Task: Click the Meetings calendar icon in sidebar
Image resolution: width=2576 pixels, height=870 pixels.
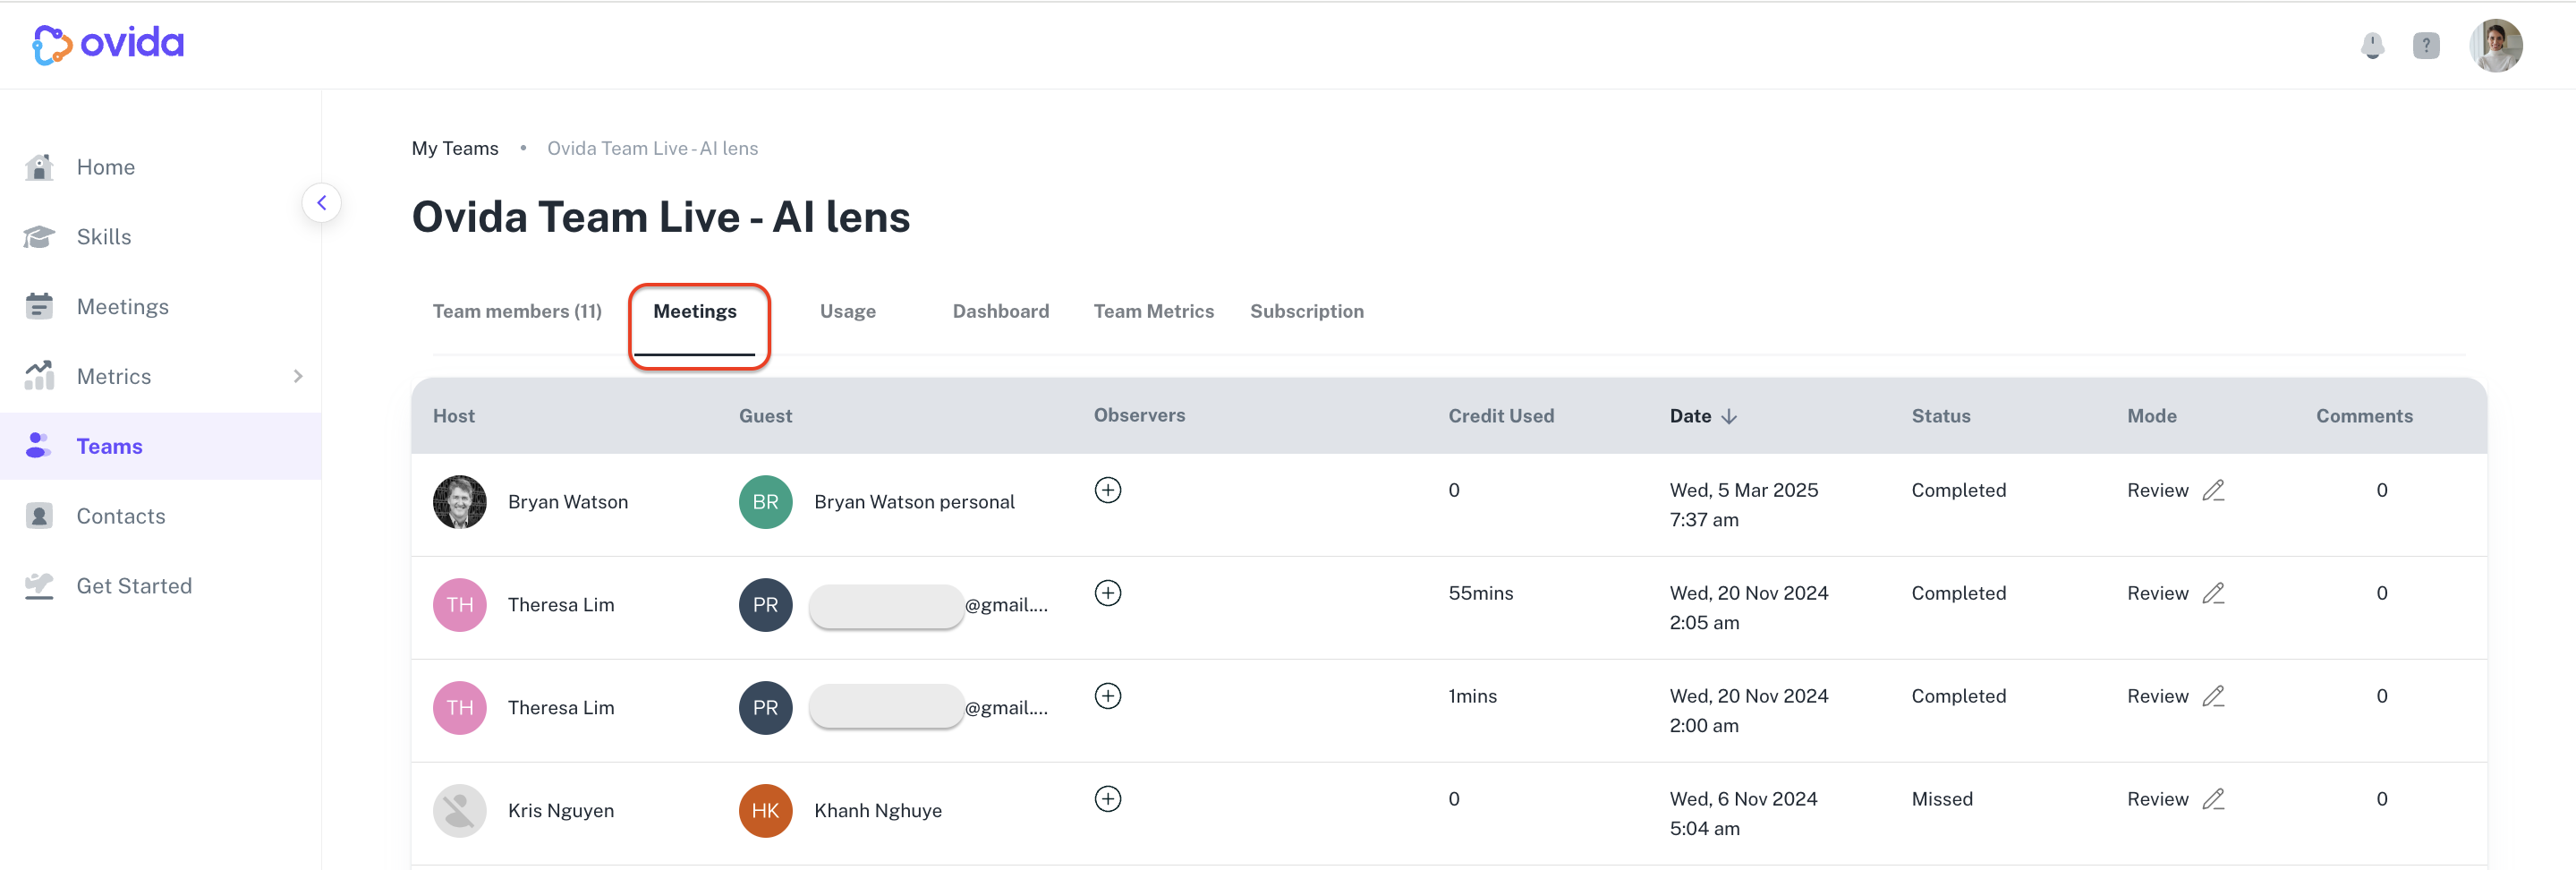Action: (x=39, y=306)
